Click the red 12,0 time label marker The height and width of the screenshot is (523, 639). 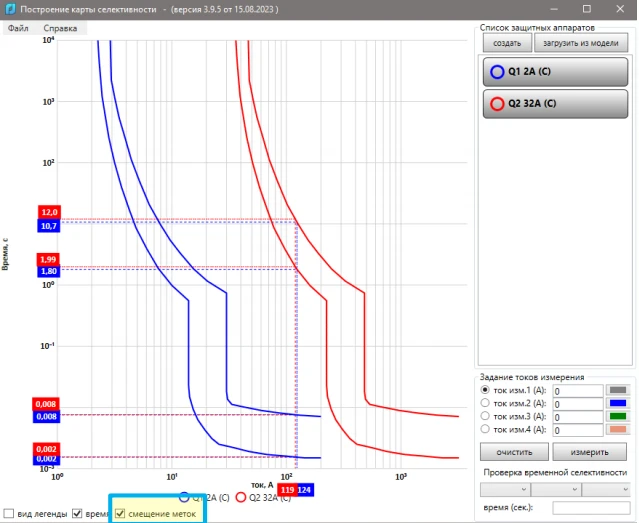[50, 213]
